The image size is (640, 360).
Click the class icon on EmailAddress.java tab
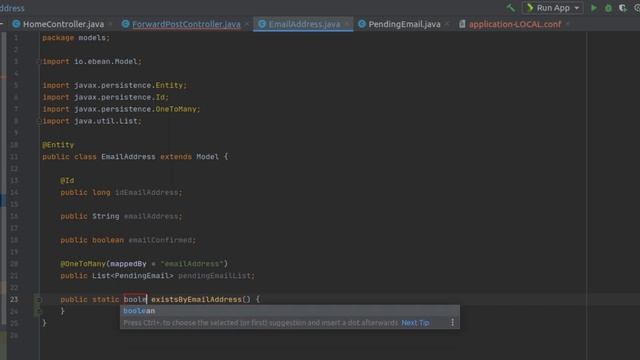pos(262,24)
